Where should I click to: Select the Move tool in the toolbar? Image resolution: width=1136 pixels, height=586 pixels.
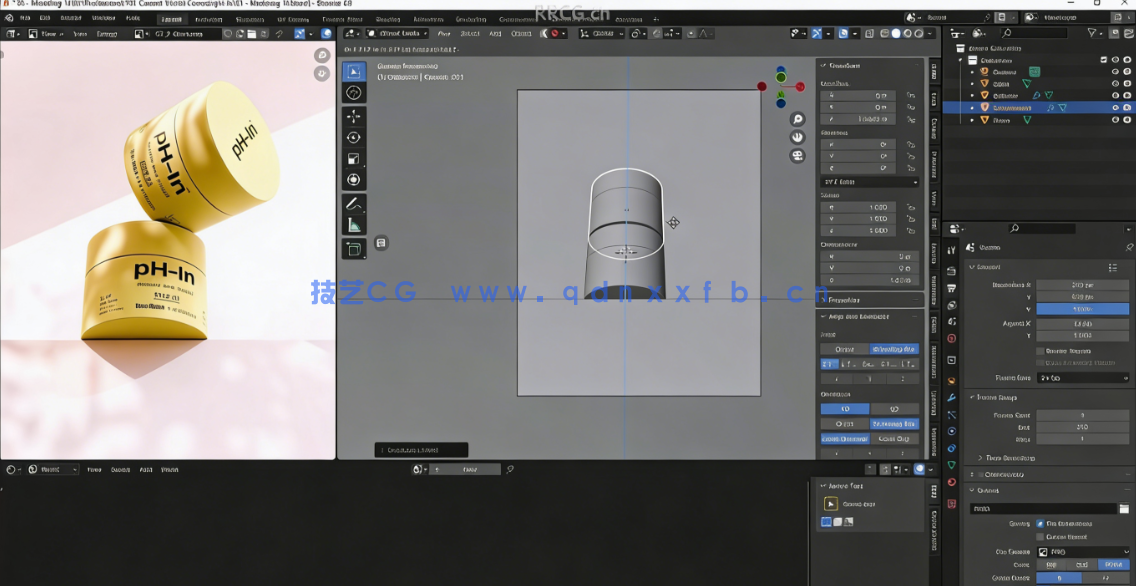tap(354, 115)
